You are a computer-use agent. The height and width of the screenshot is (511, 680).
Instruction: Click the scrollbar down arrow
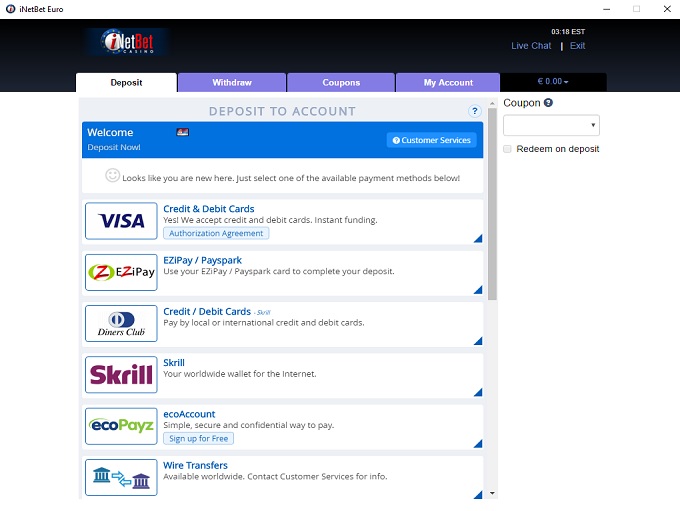pyautogui.click(x=491, y=493)
